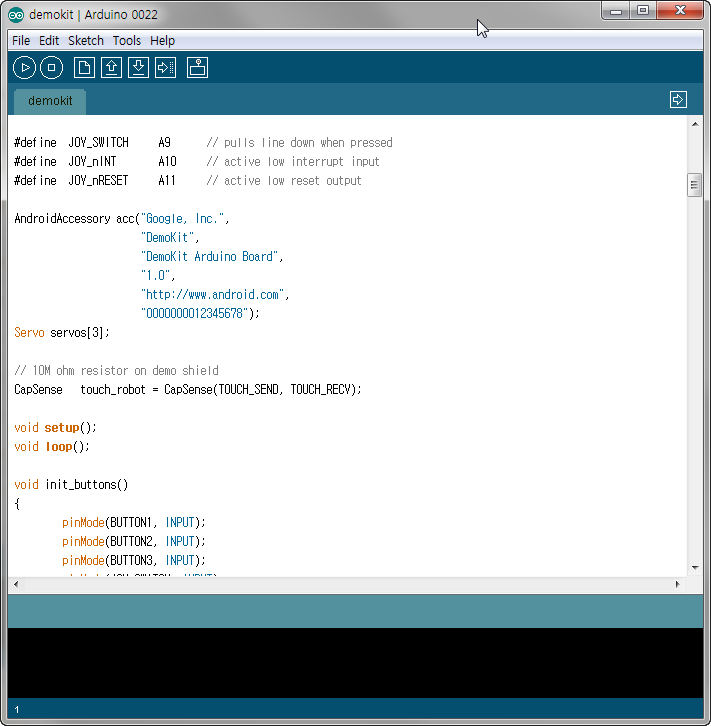This screenshot has height=726, width=711.
Task: Open the tab menu arrow button
Action: [678, 100]
